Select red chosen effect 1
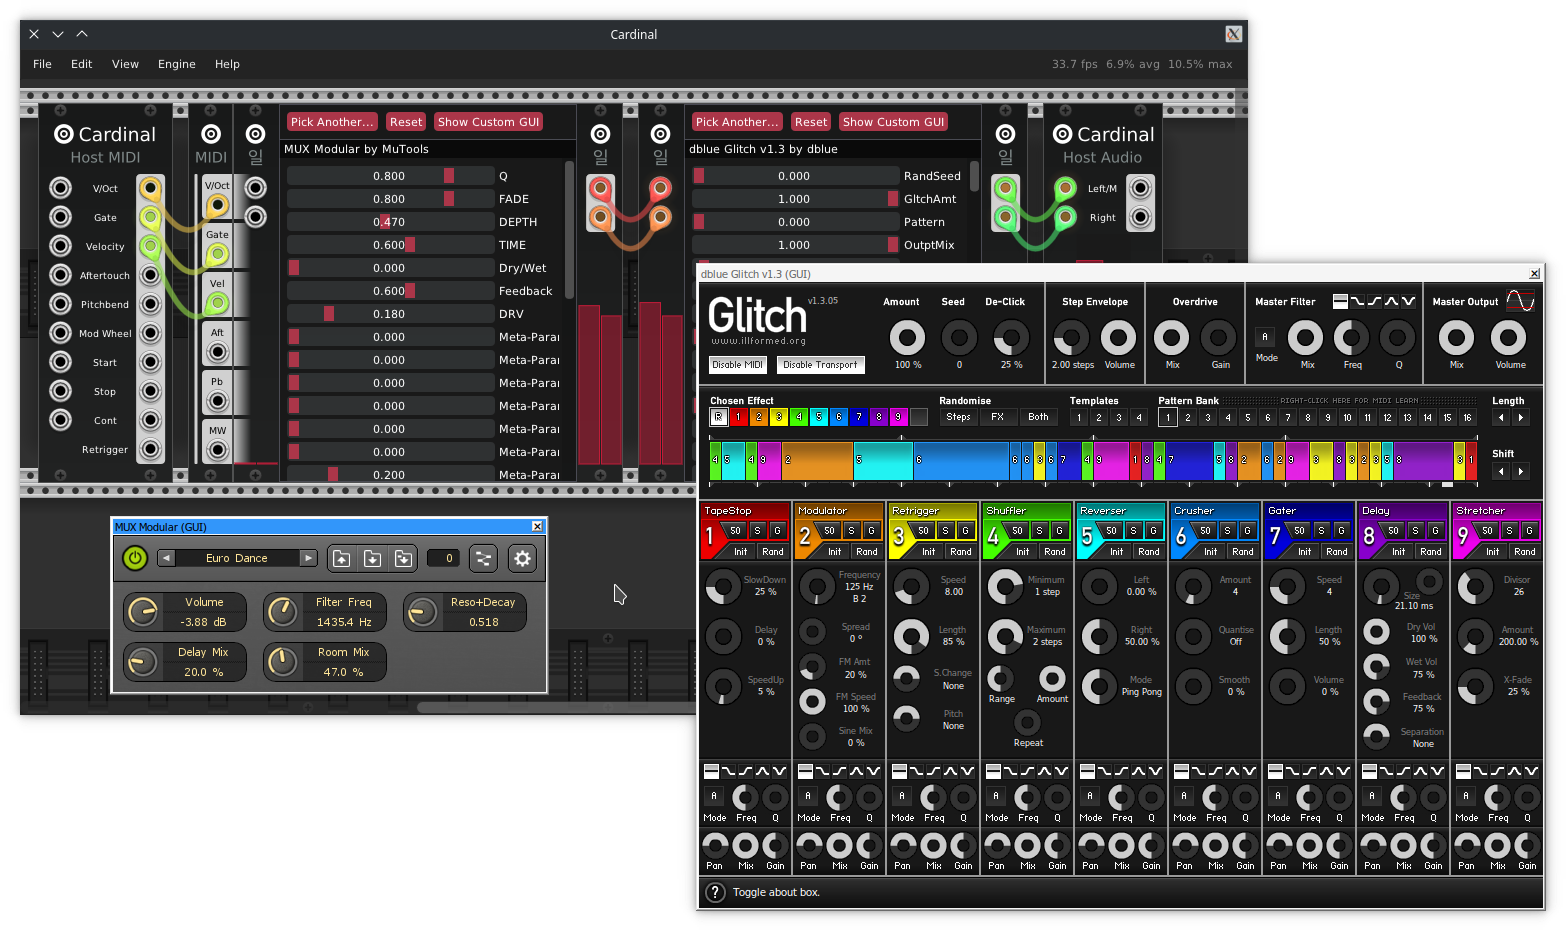Viewport: 1566px width, 931px height. [738, 417]
